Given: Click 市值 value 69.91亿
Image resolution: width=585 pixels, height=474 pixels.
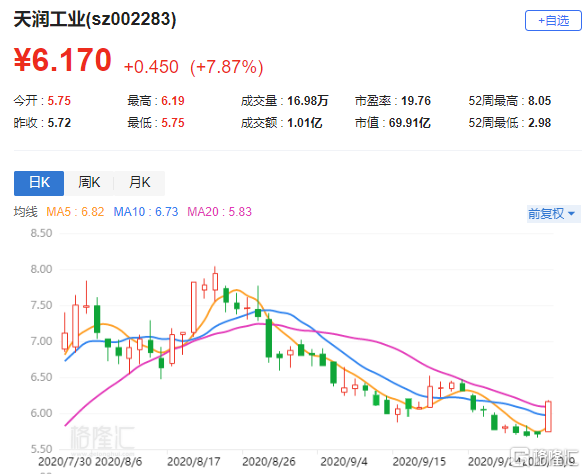Looking at the screenshot, I should 410,123.
